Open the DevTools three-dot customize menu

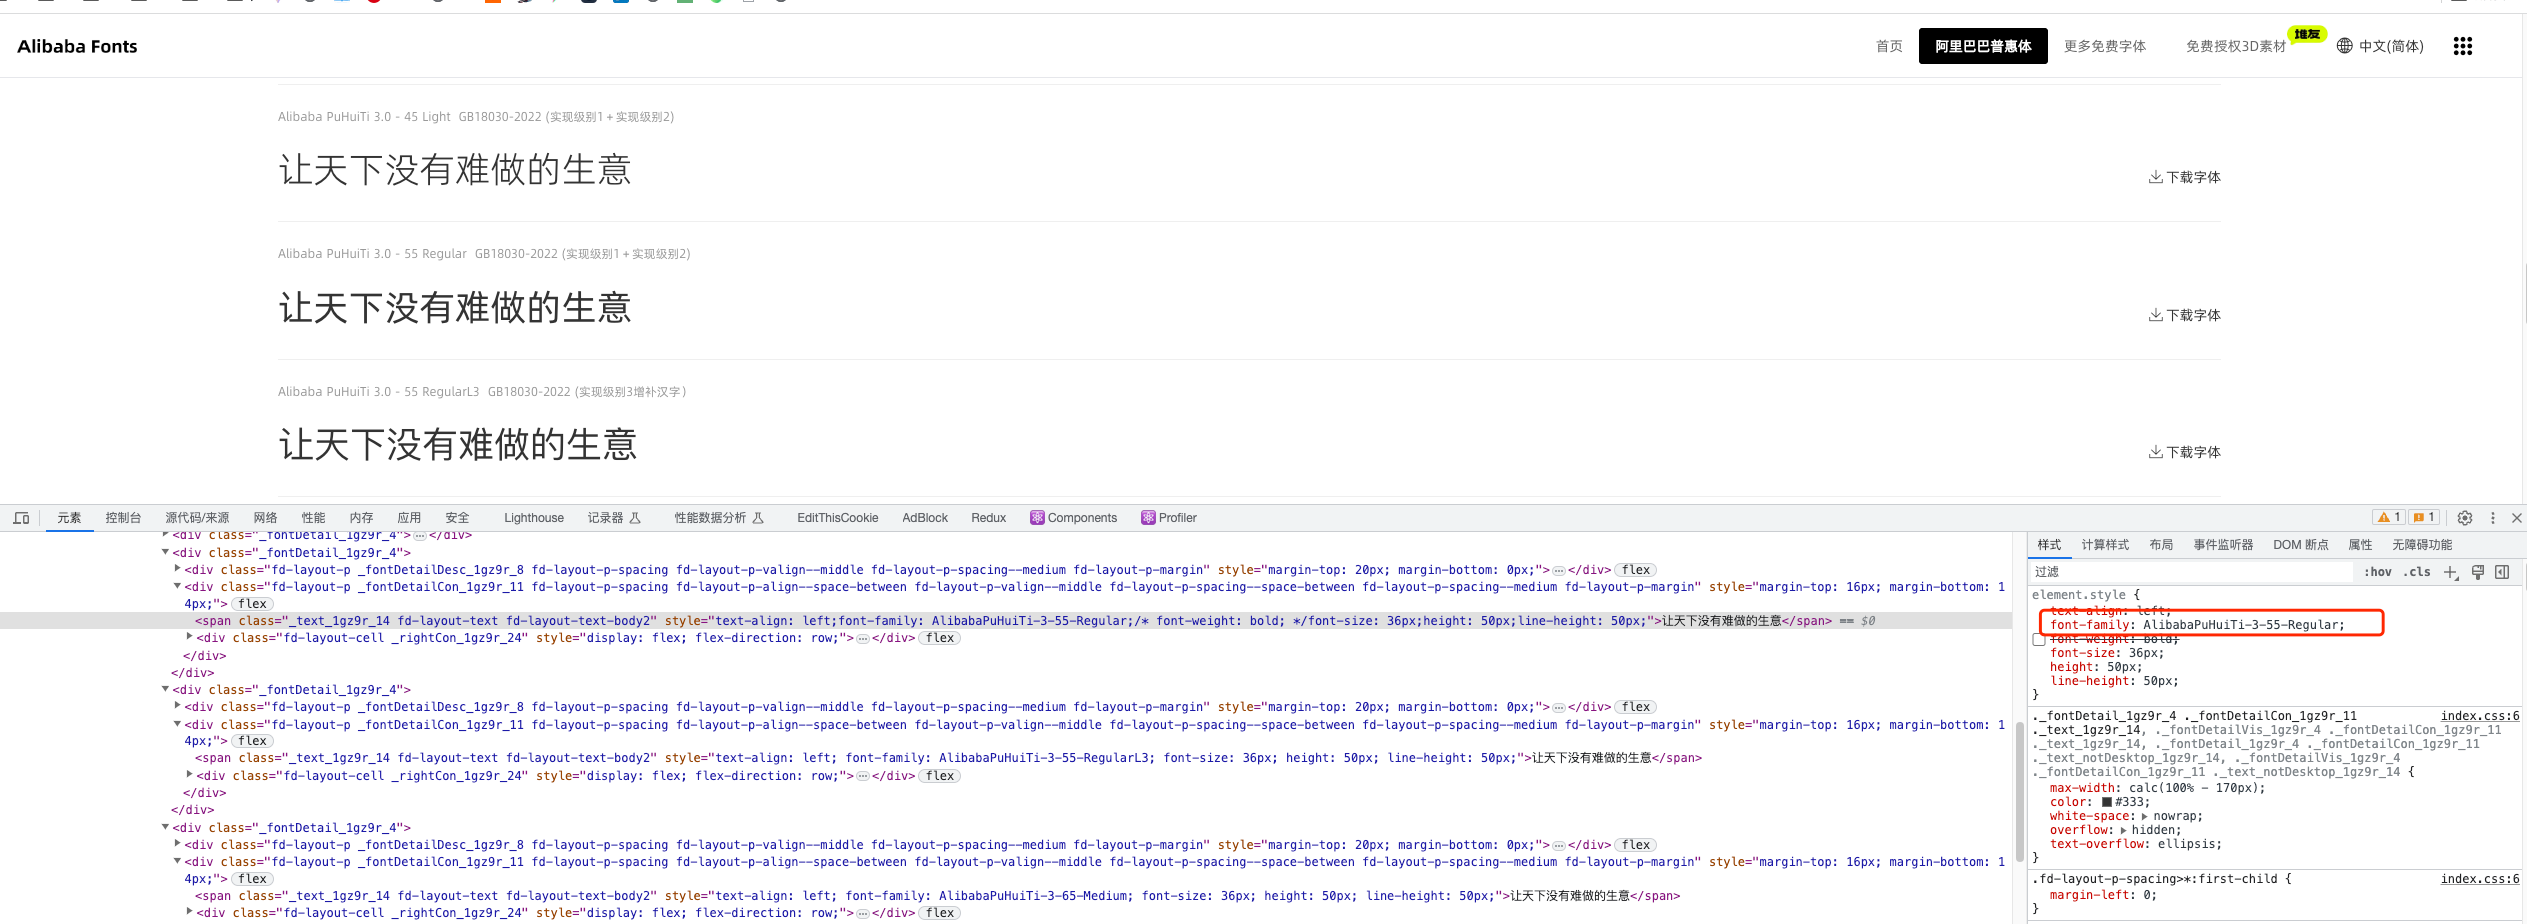click(x=2492, y=518)
